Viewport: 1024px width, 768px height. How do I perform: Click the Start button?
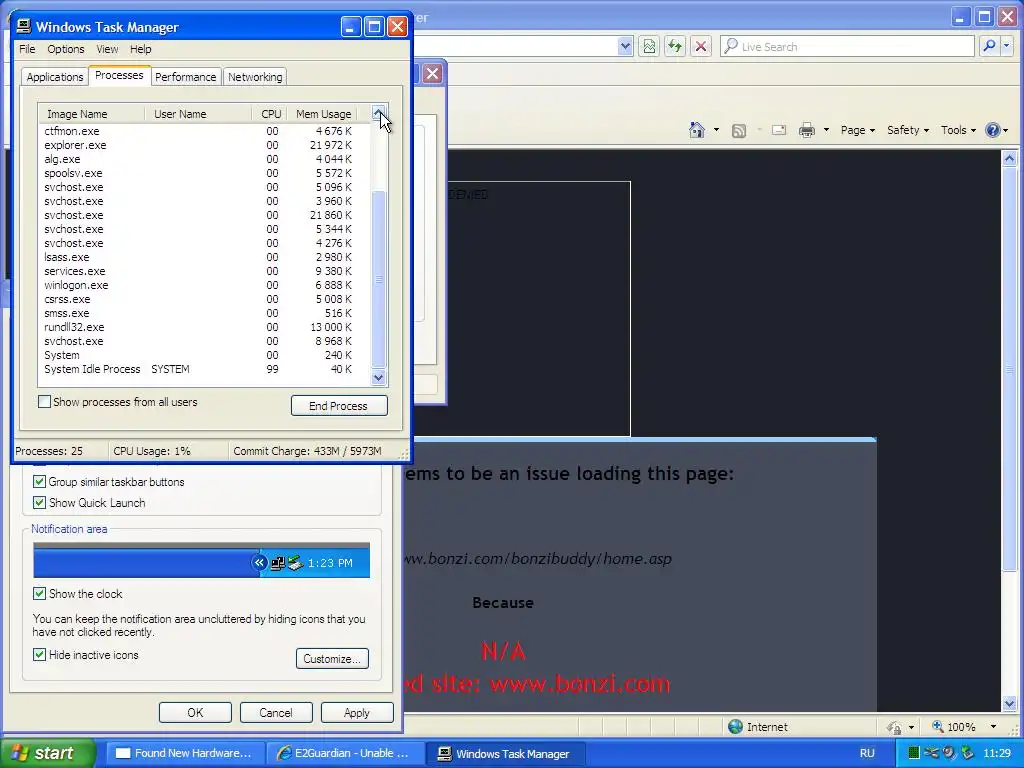click(48, 753)
